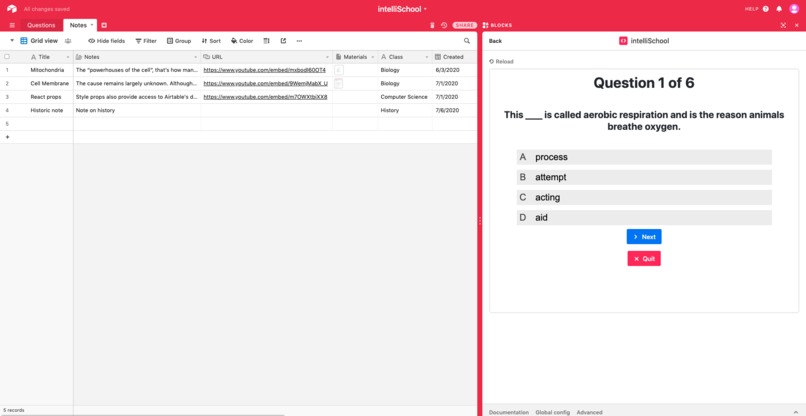This screenshot has width=806, height=416.
Task: Select the Mitochondria title cell
Action: 46,70
